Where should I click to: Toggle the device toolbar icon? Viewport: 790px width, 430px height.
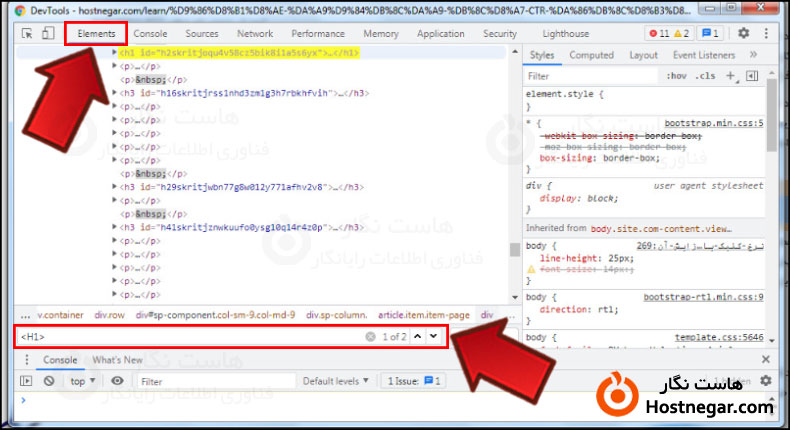[48, 33]
